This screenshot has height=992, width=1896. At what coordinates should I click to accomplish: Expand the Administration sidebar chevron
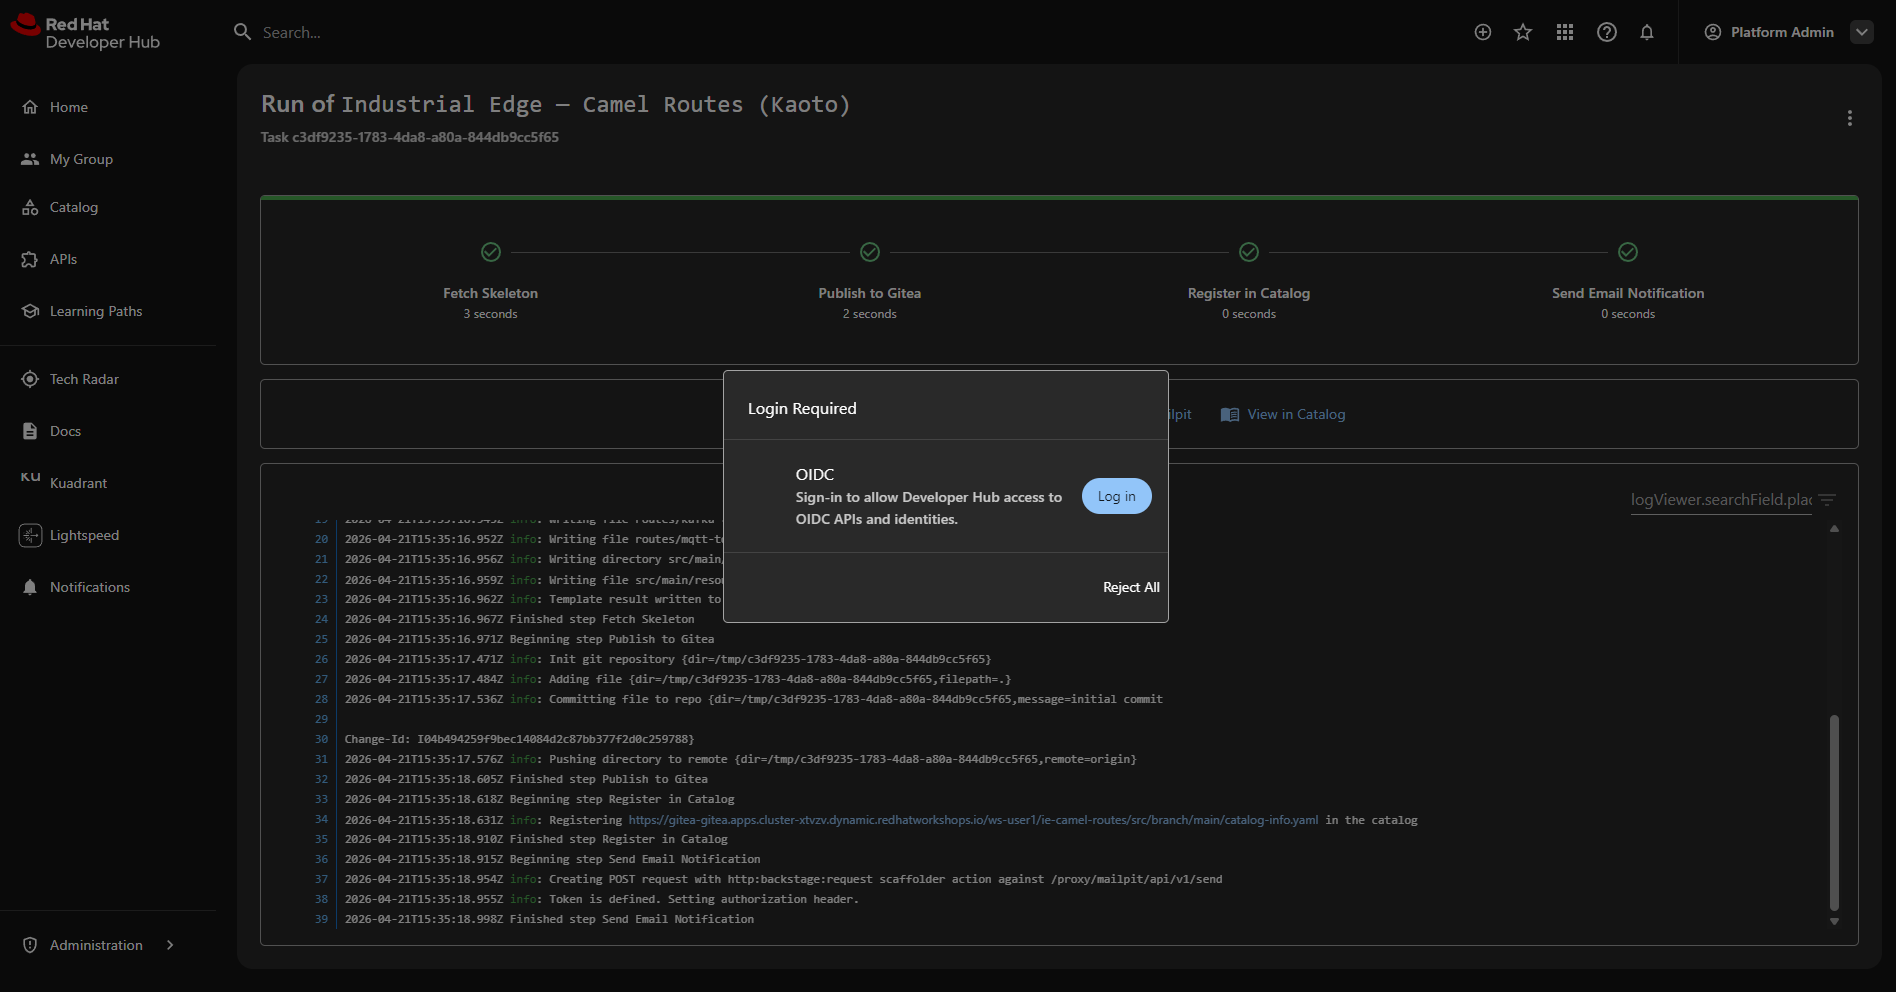click(170, 945)
